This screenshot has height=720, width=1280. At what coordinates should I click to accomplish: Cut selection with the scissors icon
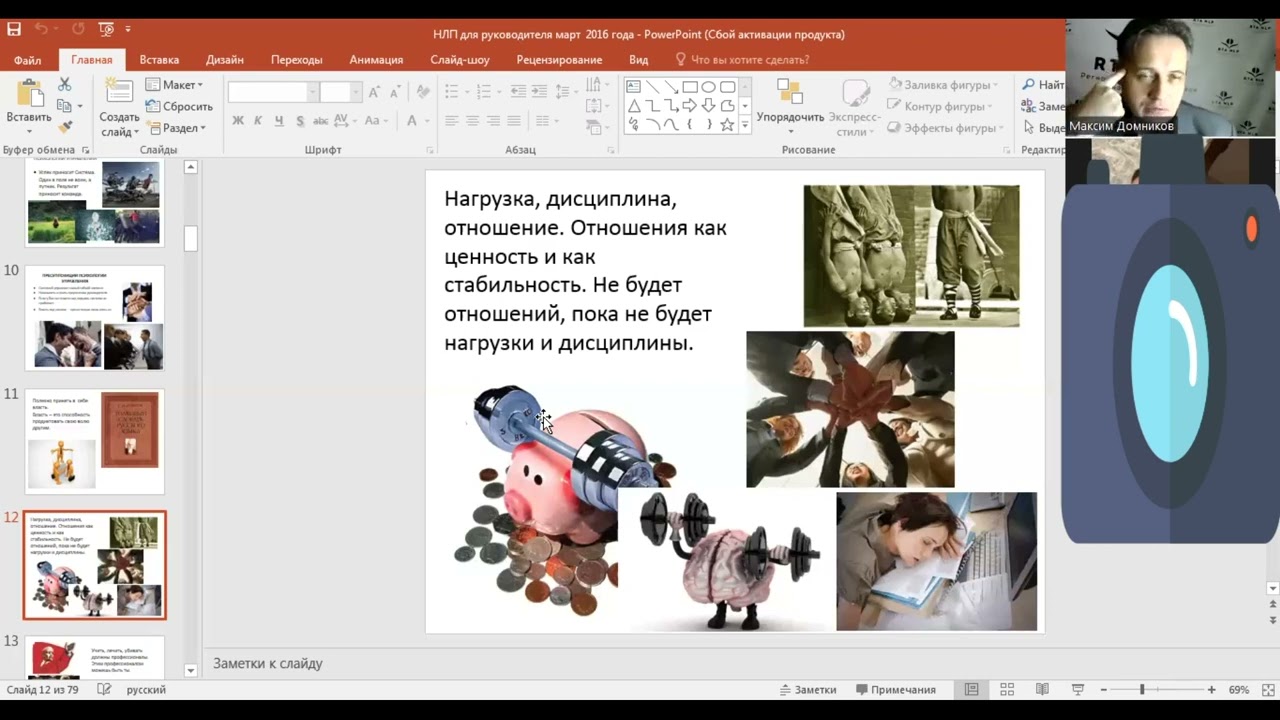pos(65,85)
